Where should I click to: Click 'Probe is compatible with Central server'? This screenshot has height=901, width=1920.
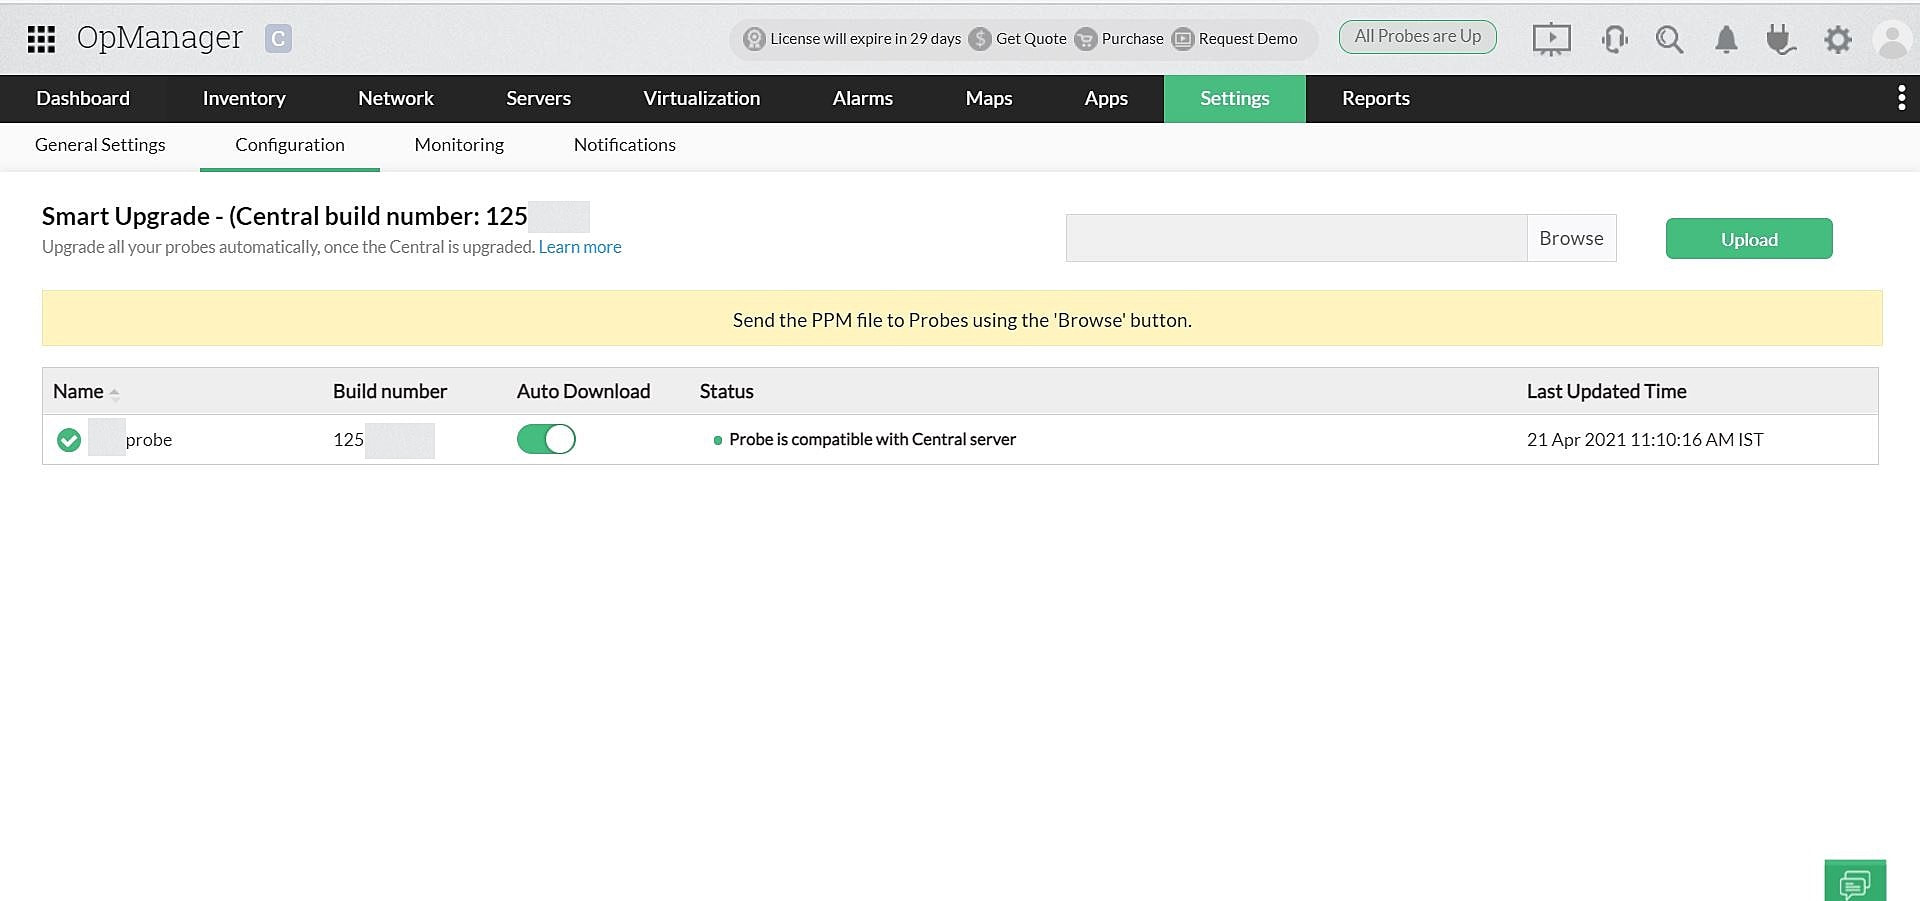[x=872, y=439]
